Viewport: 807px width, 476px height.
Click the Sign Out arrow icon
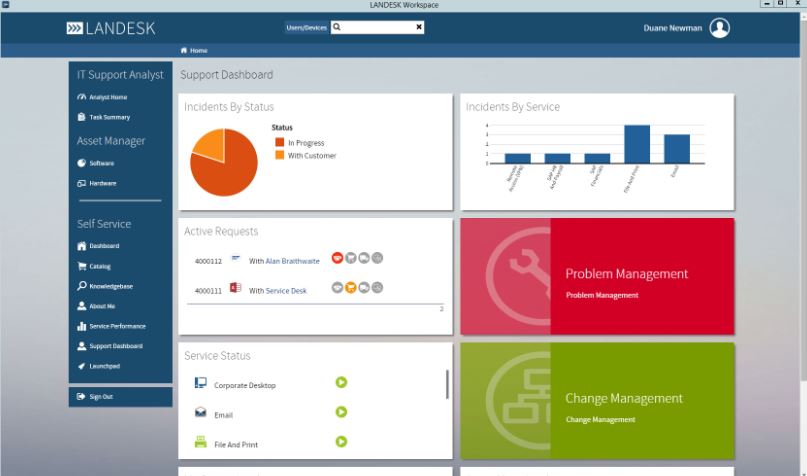(81, 396)
